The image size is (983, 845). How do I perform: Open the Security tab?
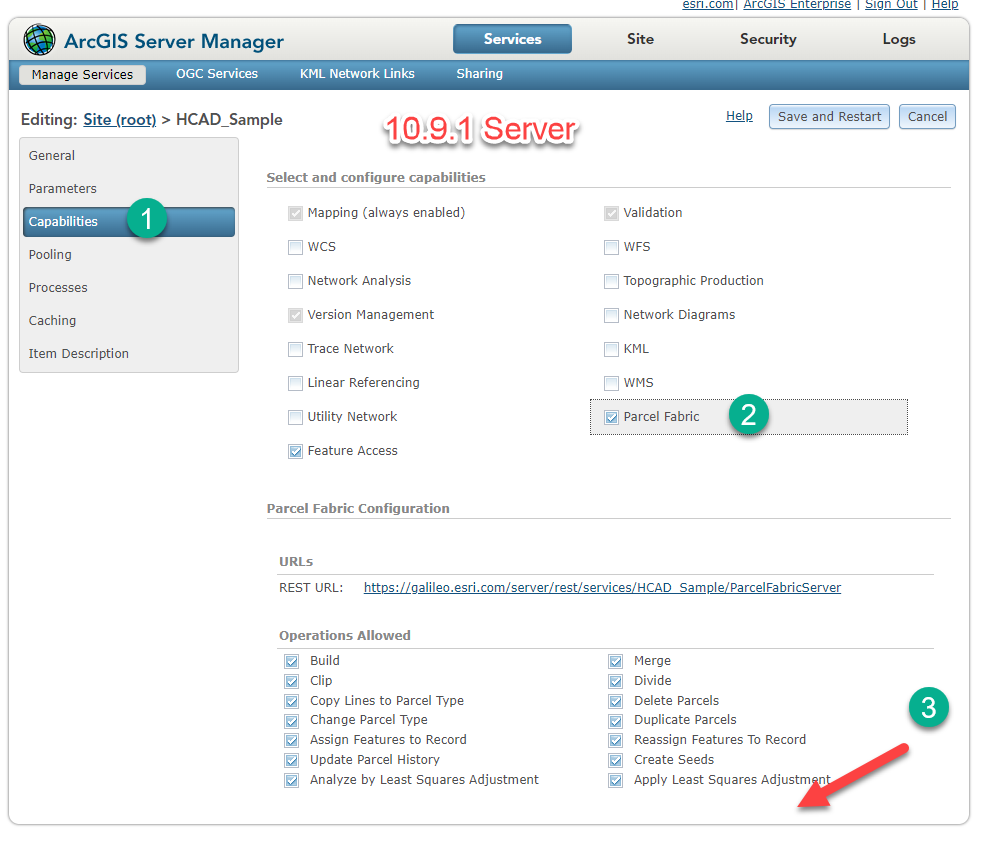[x=768, y=39]
